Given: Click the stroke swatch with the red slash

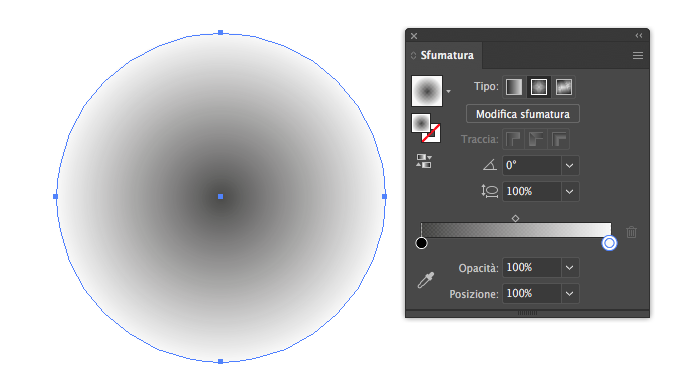Looking at the screenshot, I should point(431,133).
